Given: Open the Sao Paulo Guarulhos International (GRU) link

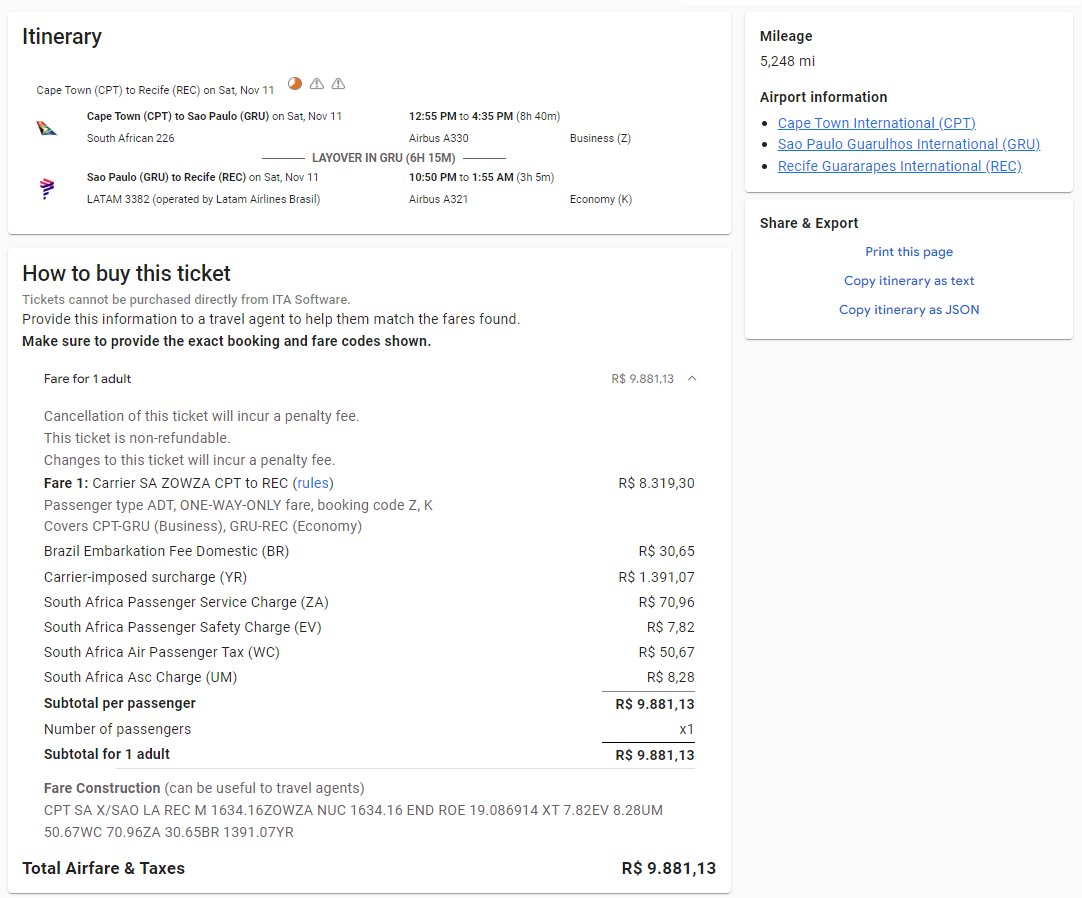Looking at the screenshot, I should pyautogui.click(x=909, y=144).
